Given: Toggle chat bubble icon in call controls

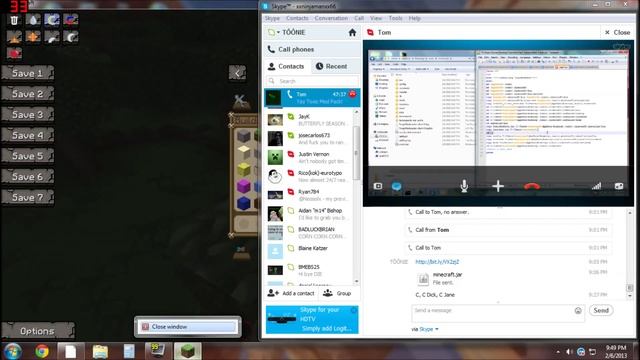Looking at the screenshot, I should point(396,186).
